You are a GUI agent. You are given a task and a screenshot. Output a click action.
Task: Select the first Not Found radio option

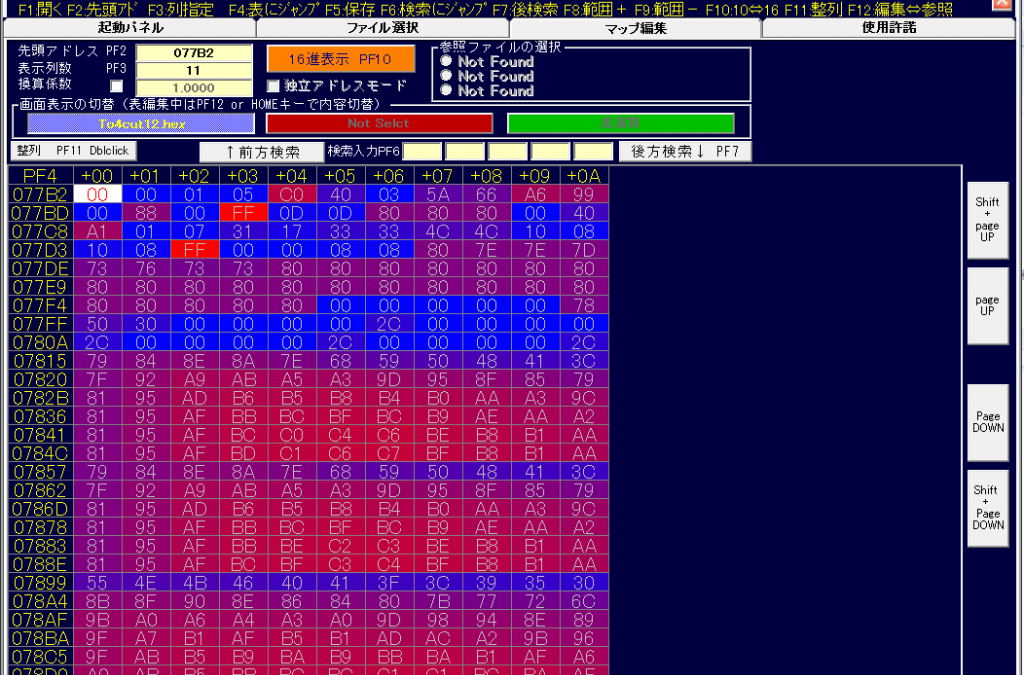[x=445, y=62]
